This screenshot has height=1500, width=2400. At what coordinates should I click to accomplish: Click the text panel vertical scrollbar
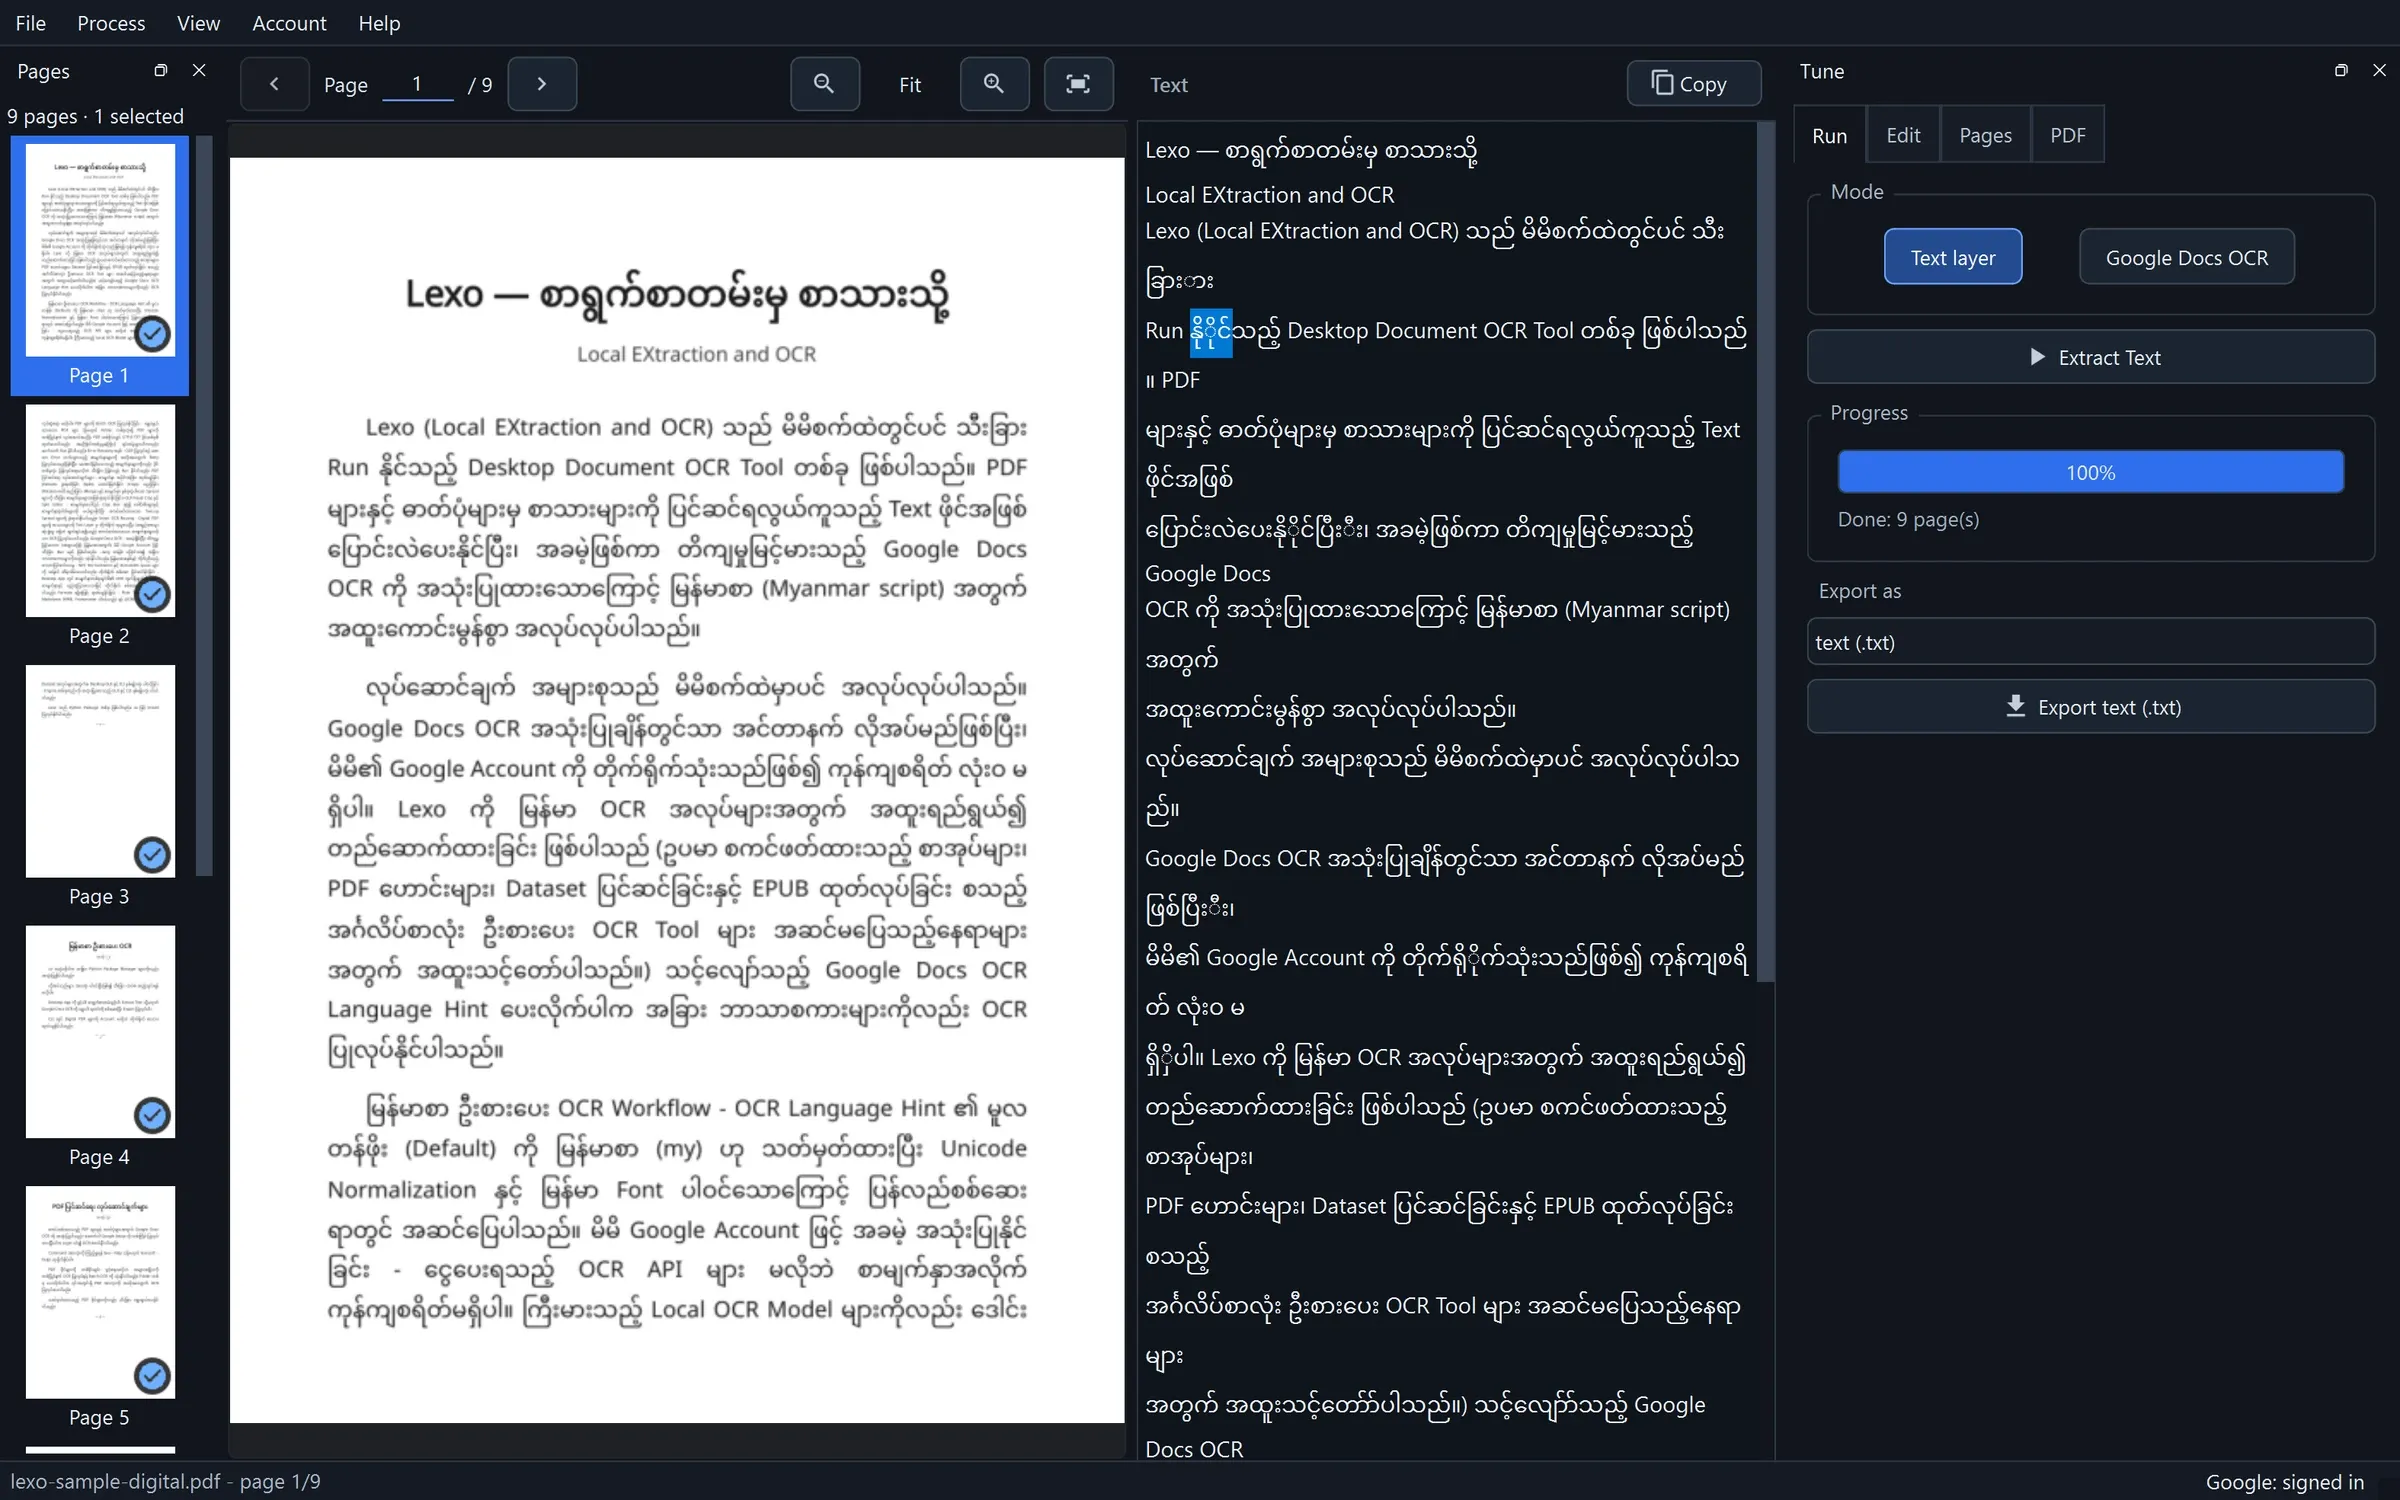[1765, 552]
